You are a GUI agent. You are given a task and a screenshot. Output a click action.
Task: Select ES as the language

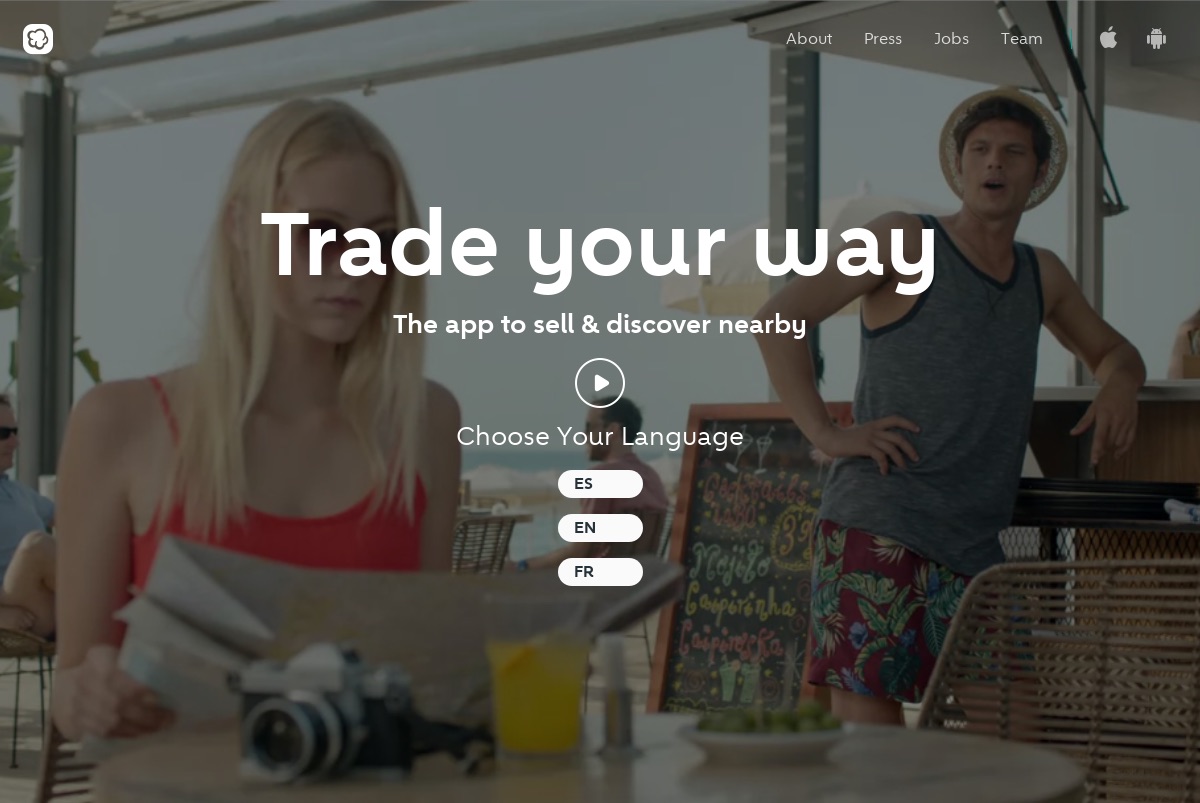600,484
